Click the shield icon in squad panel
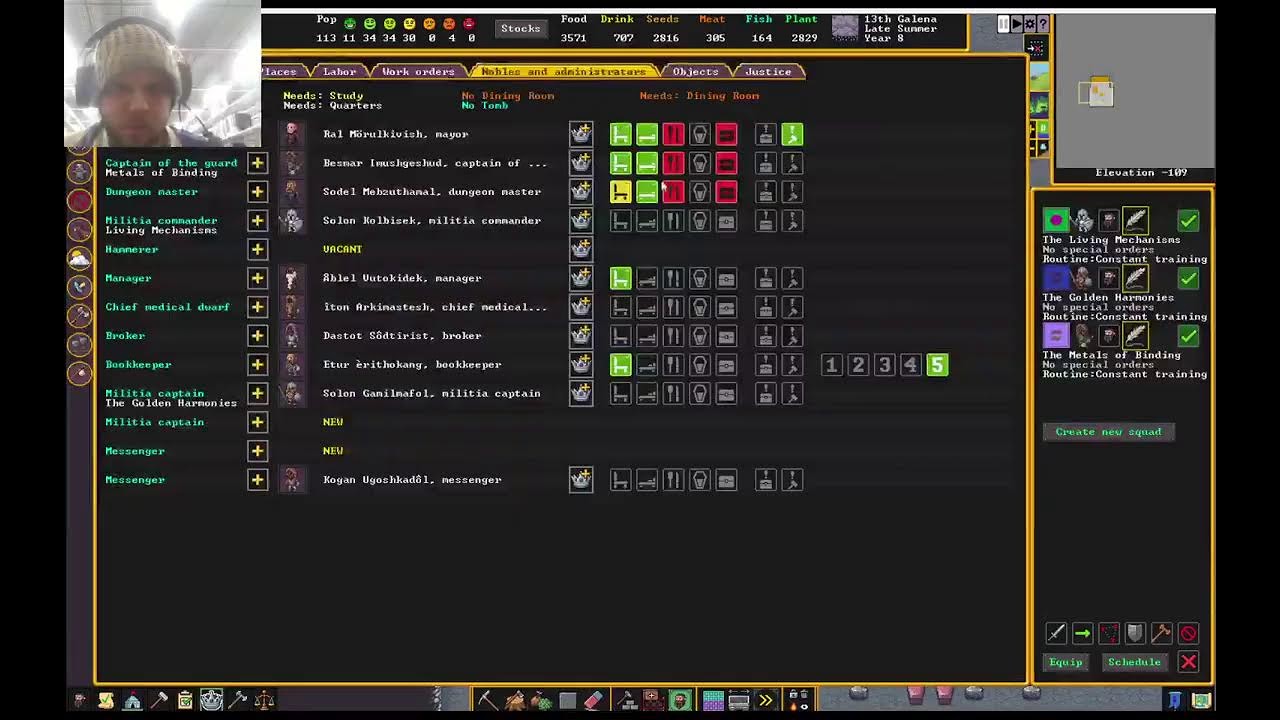 [1135, 633]
